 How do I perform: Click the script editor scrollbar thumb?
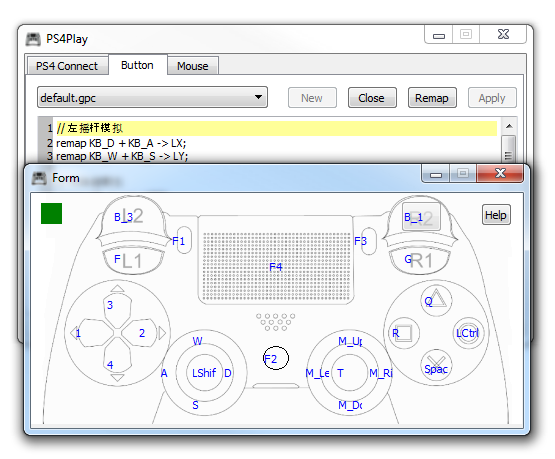pos(509,148)
